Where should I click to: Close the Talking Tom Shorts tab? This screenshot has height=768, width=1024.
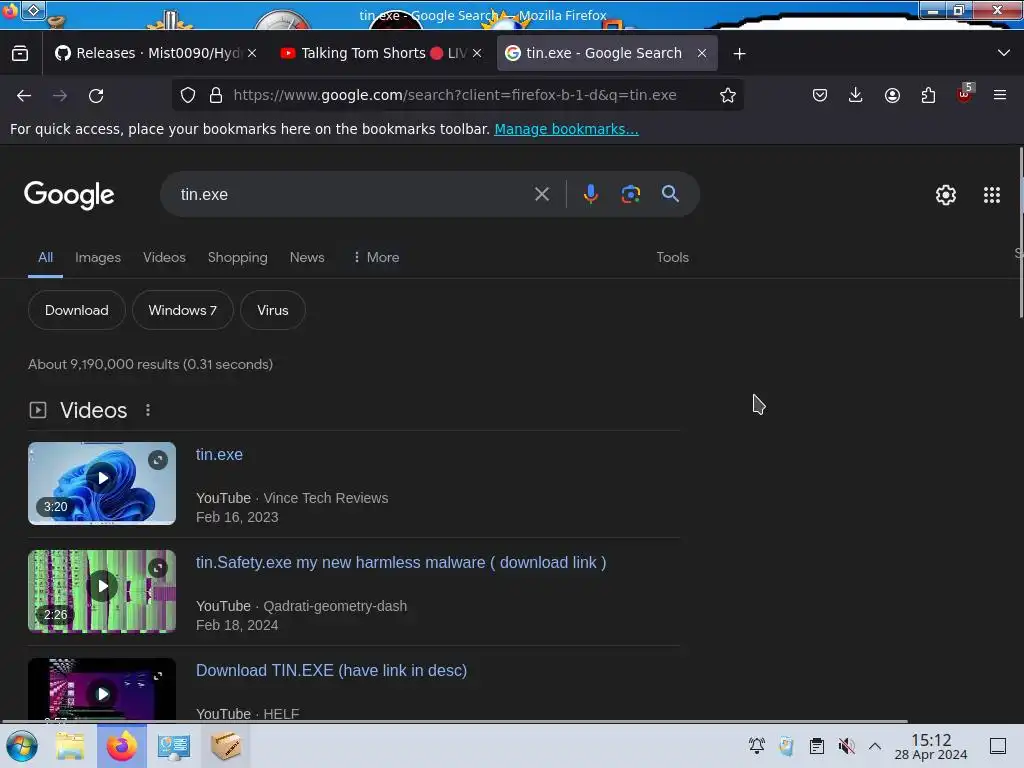coord(477,53)
